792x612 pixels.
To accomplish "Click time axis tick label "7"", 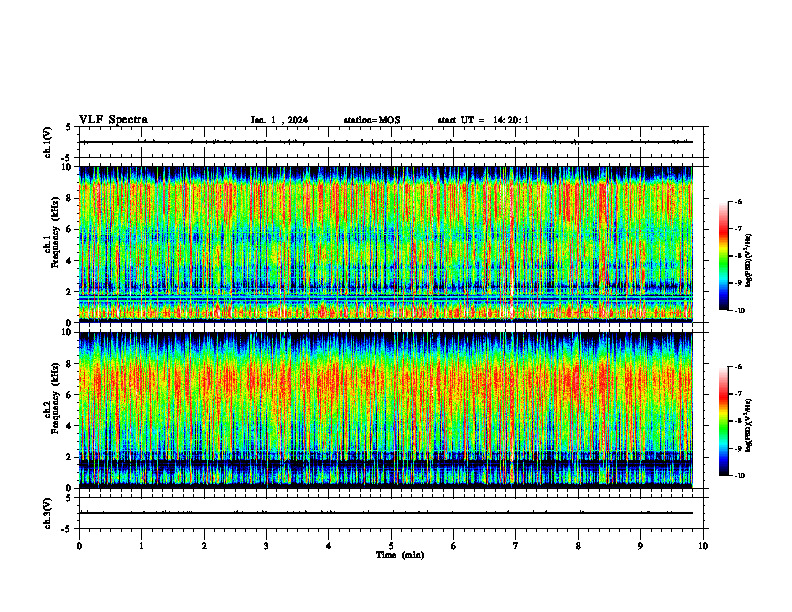I will 515,546.
